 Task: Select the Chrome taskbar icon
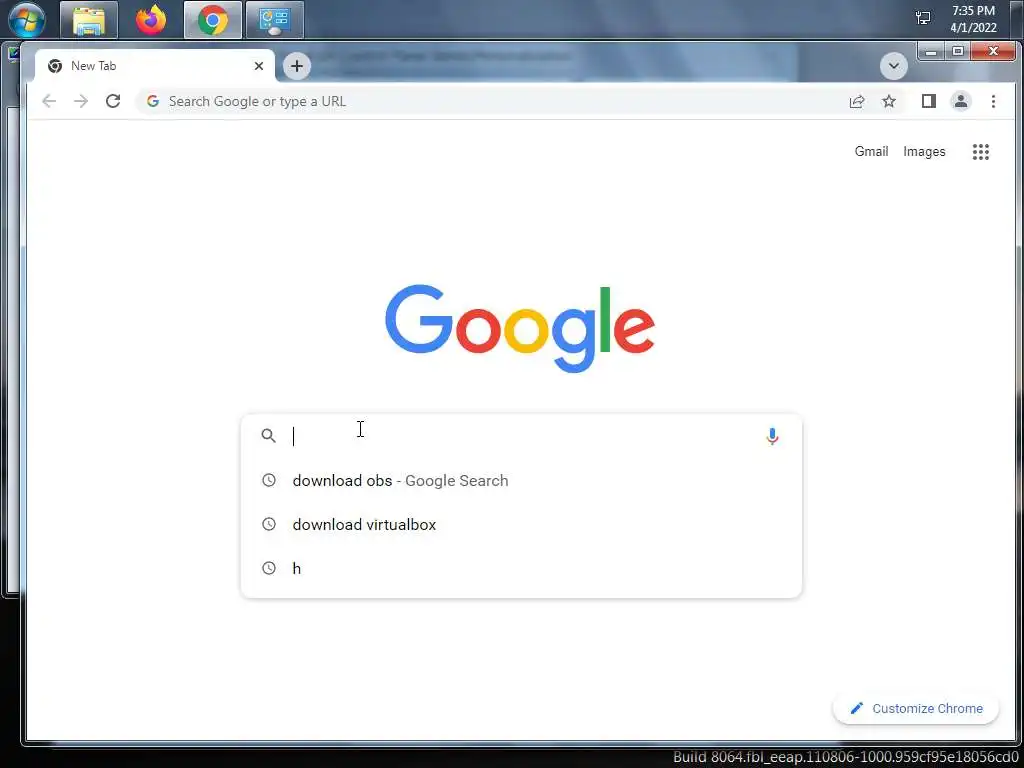coord(213,20)
